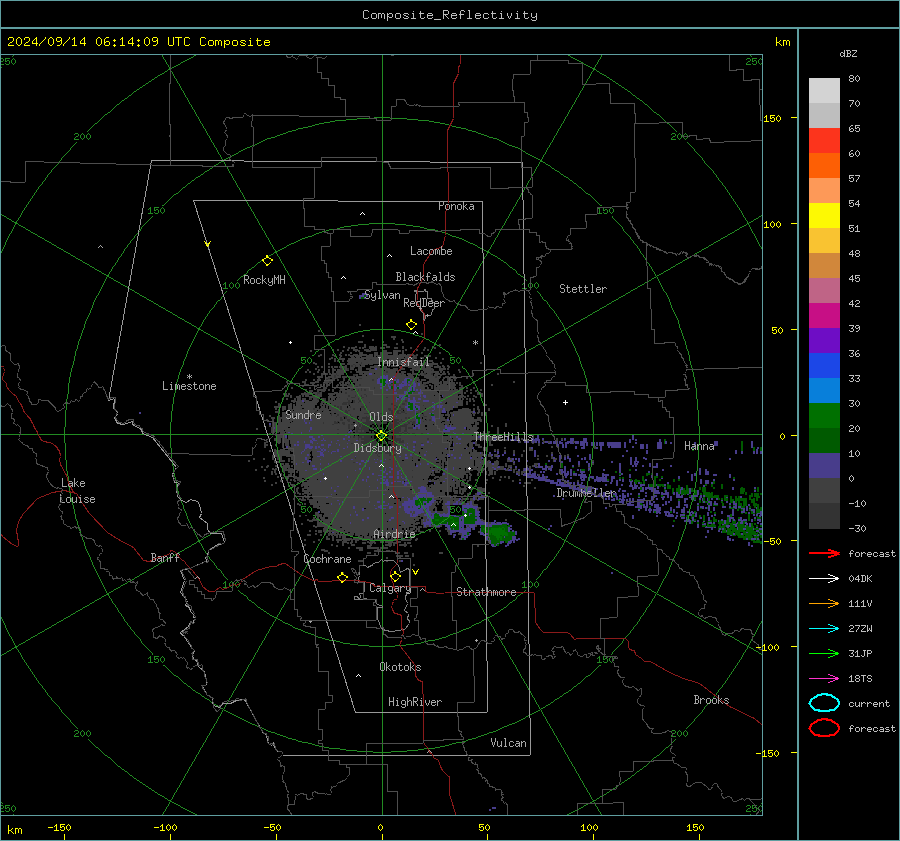Viewport: 900px width, 841px height.
Task: Click the Hanna city label
Action: tap(699, 446)
